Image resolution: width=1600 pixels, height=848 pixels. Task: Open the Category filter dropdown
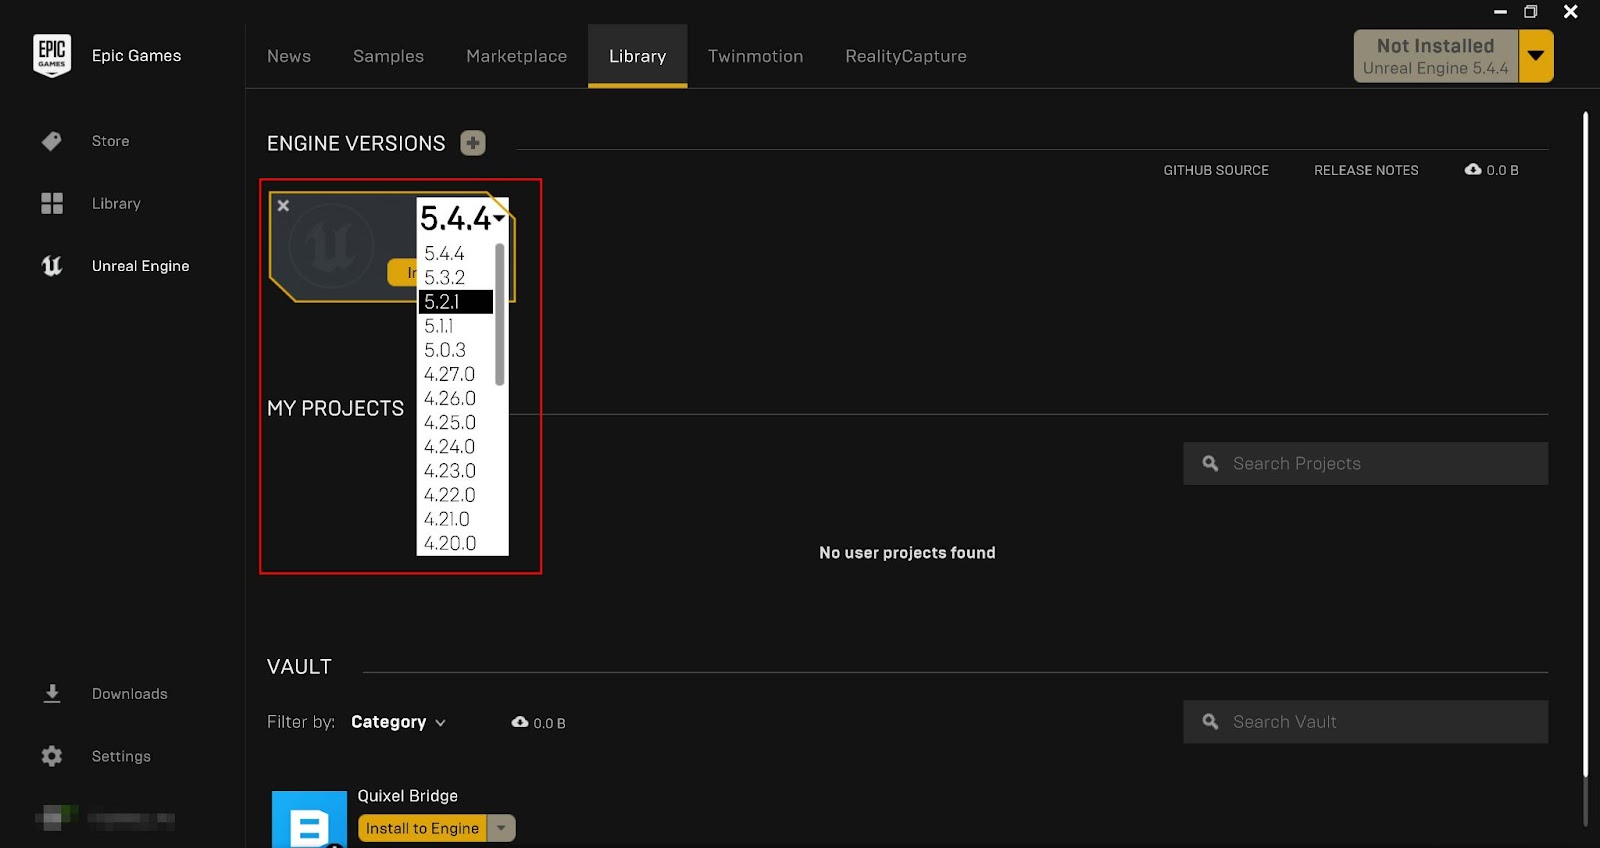click(x=398, y=722)
